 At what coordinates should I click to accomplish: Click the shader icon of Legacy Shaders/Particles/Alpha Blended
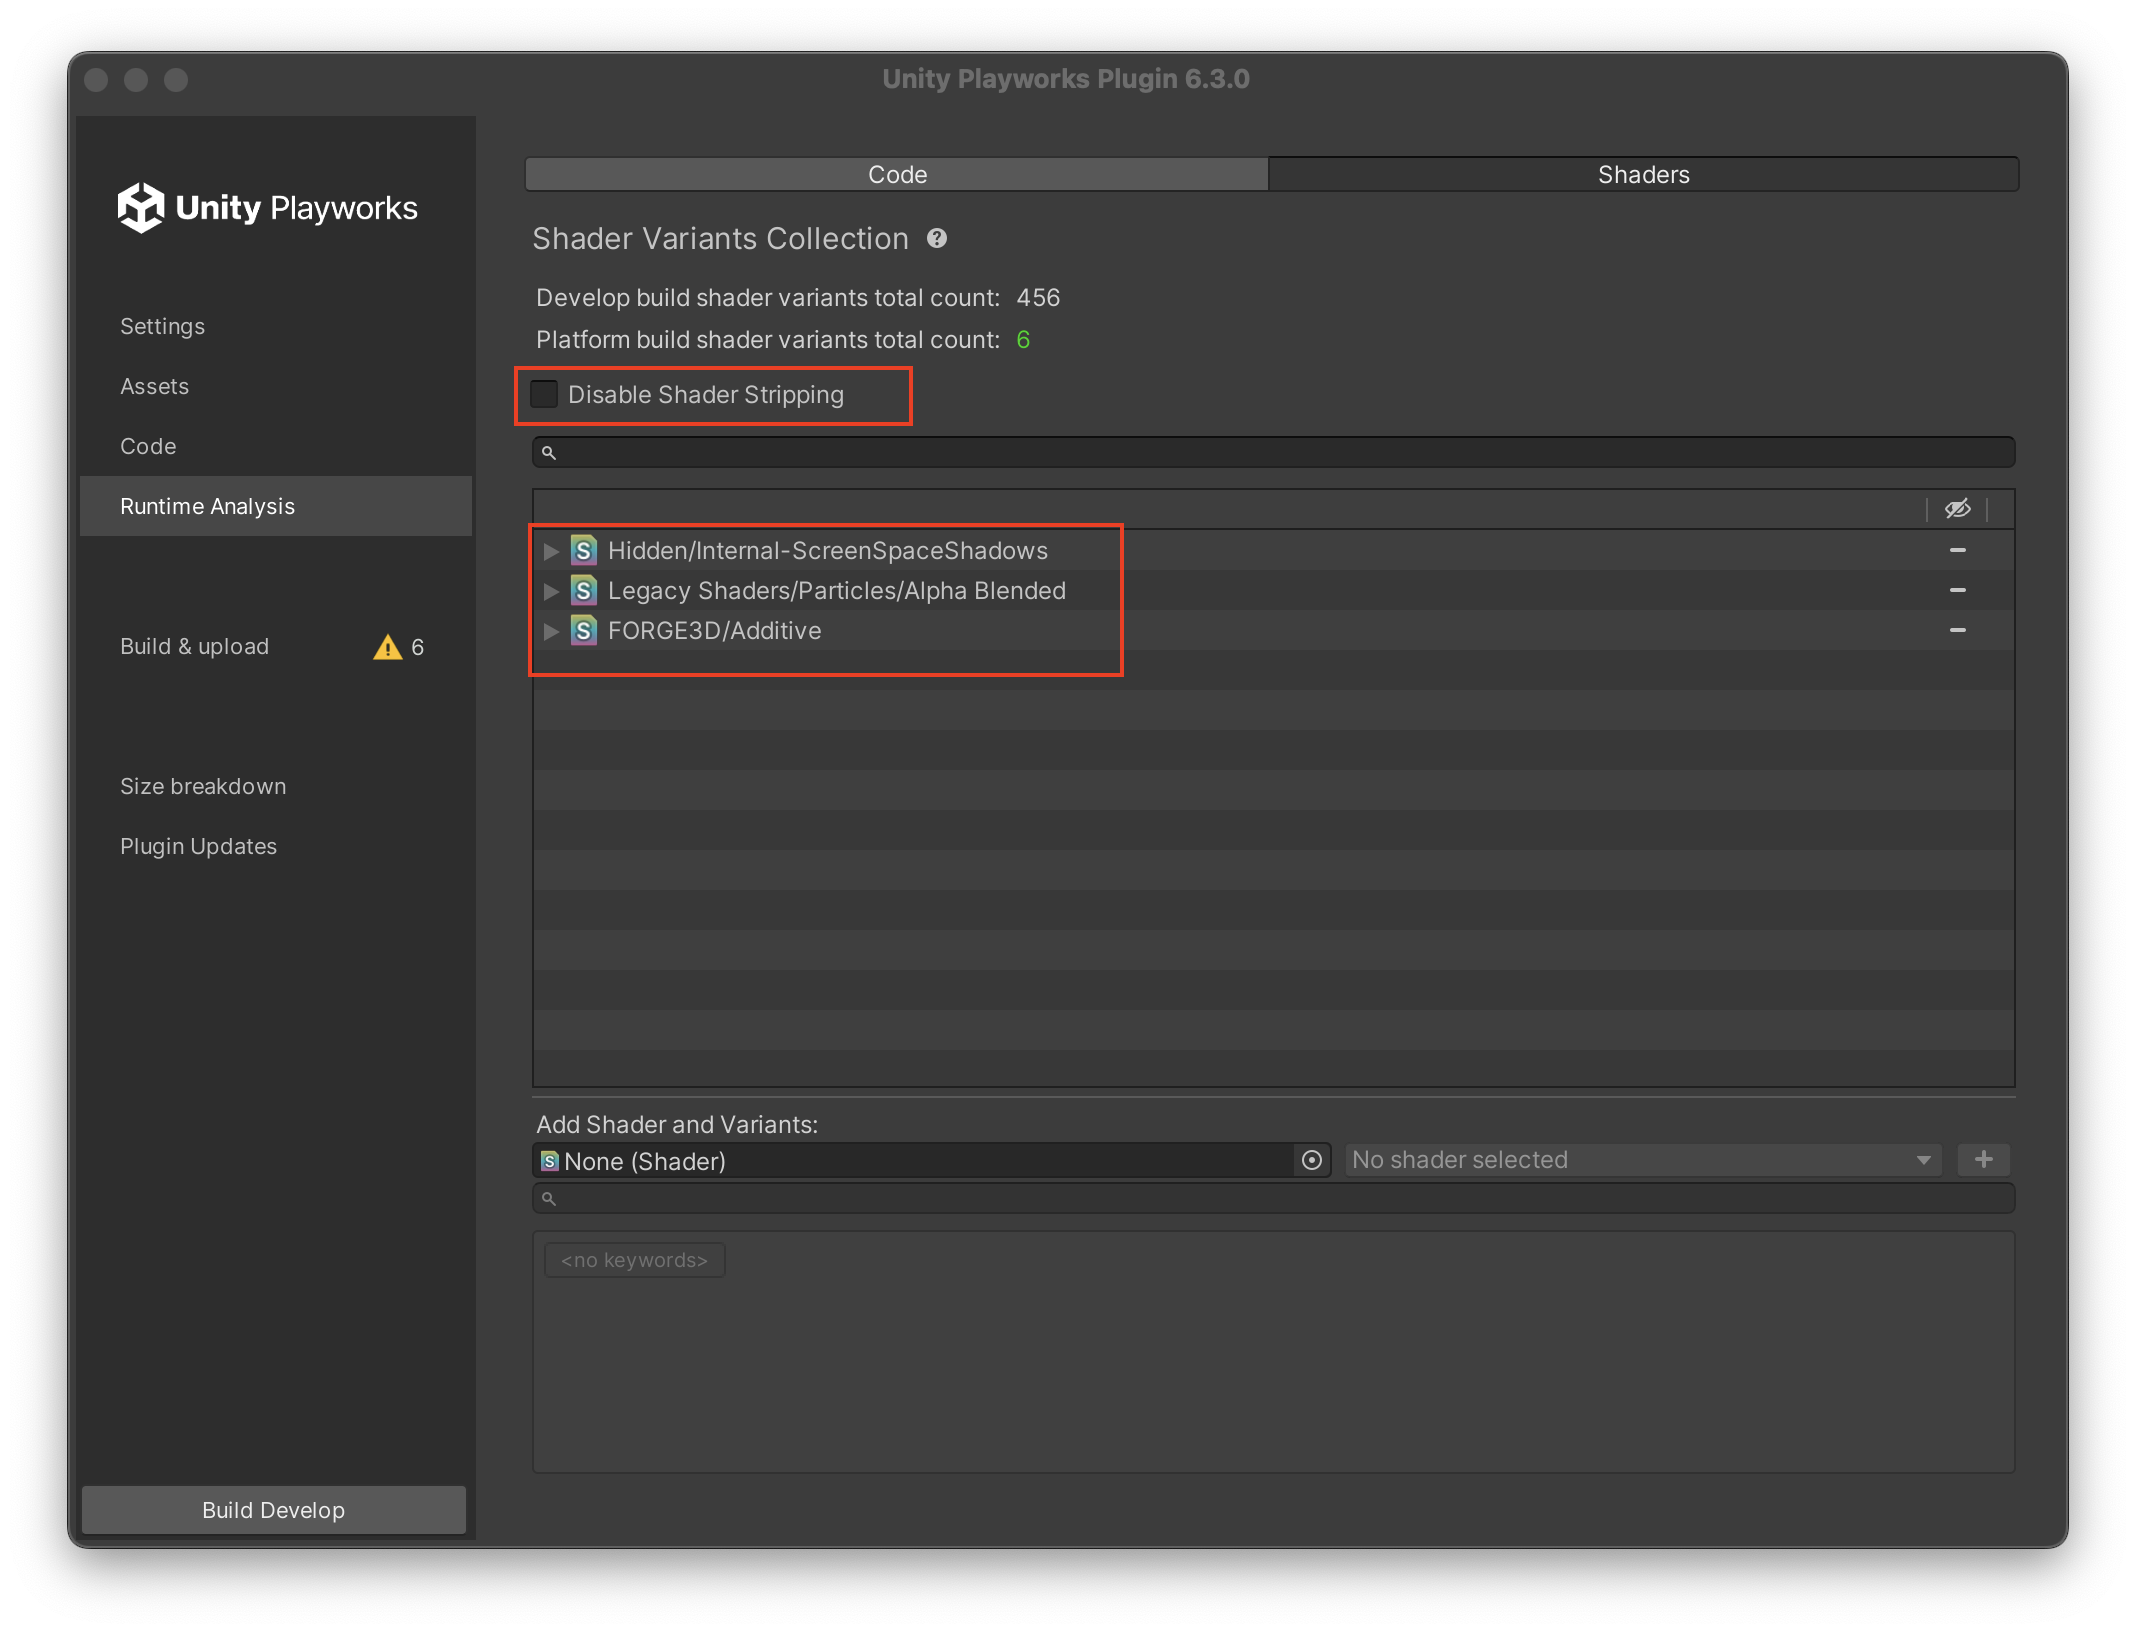click(584, 590)
